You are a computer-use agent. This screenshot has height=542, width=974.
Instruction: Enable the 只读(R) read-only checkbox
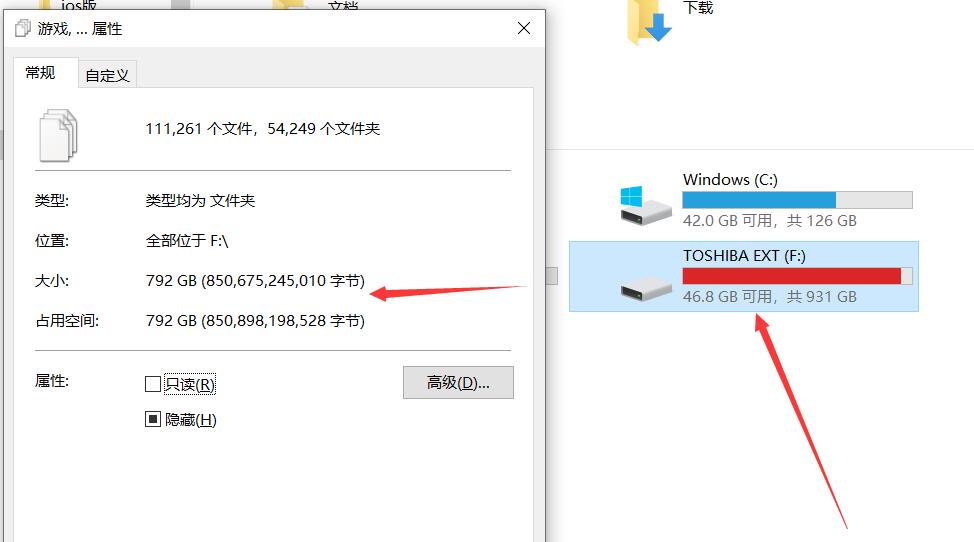153,384
